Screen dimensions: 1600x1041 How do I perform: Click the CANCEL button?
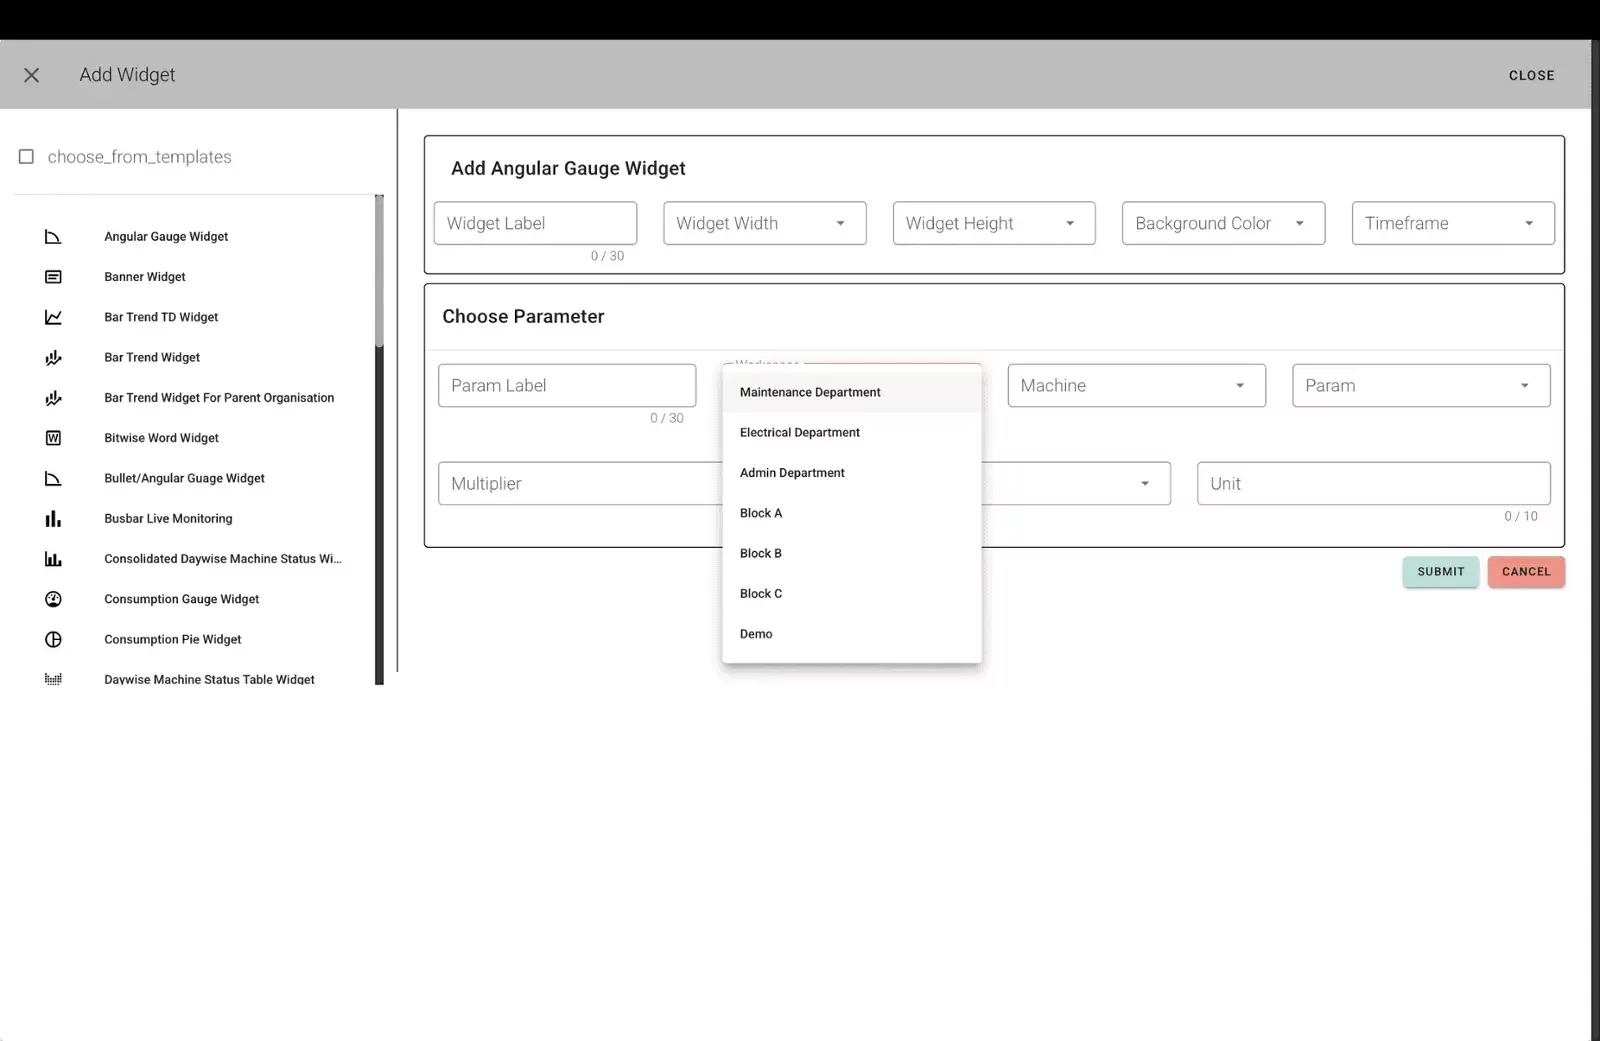point(1525,571)
